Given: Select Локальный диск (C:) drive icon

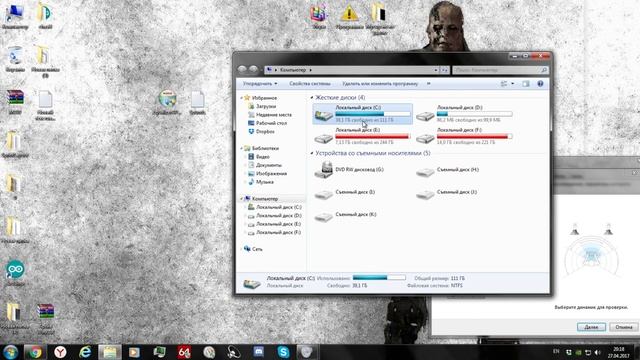Looking at the screenshot, I should (324, 116).
